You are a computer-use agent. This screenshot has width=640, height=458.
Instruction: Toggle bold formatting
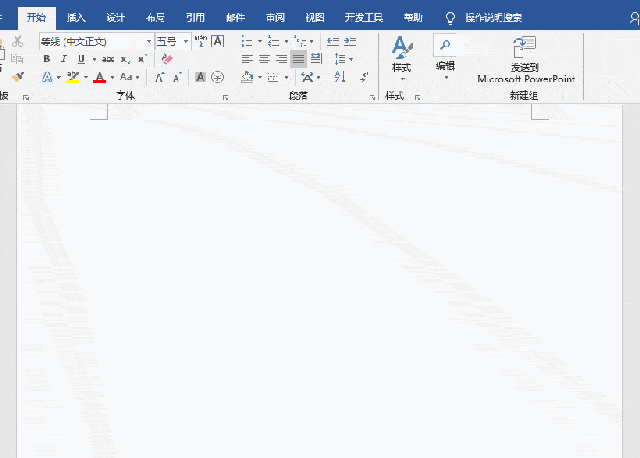(x=47, y=59)
